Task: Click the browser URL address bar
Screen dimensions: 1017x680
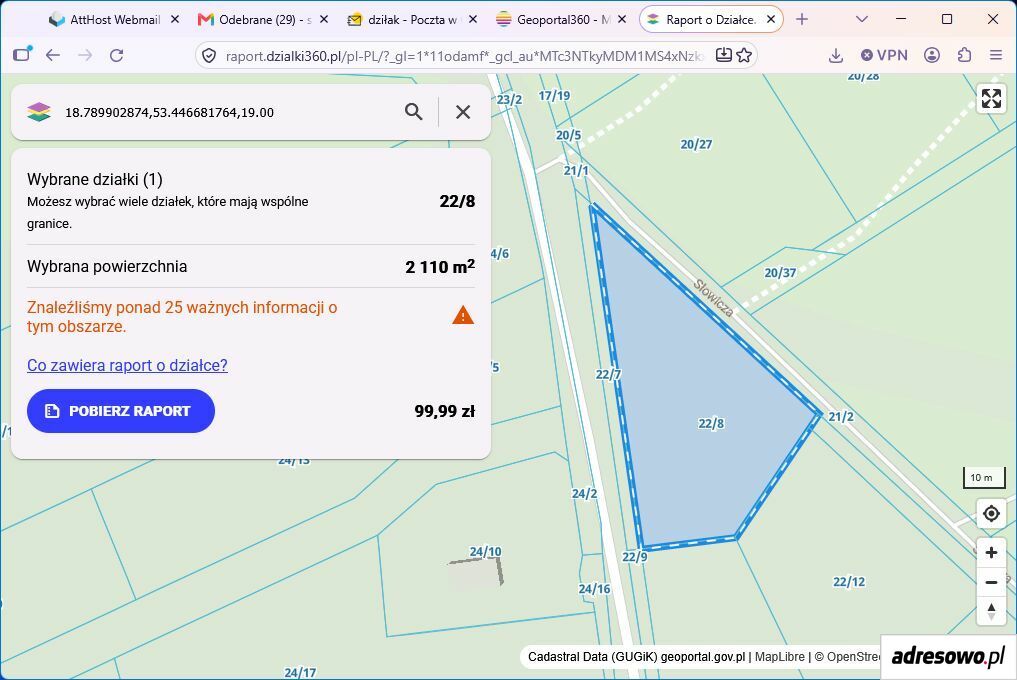Action: coord(464,56)
